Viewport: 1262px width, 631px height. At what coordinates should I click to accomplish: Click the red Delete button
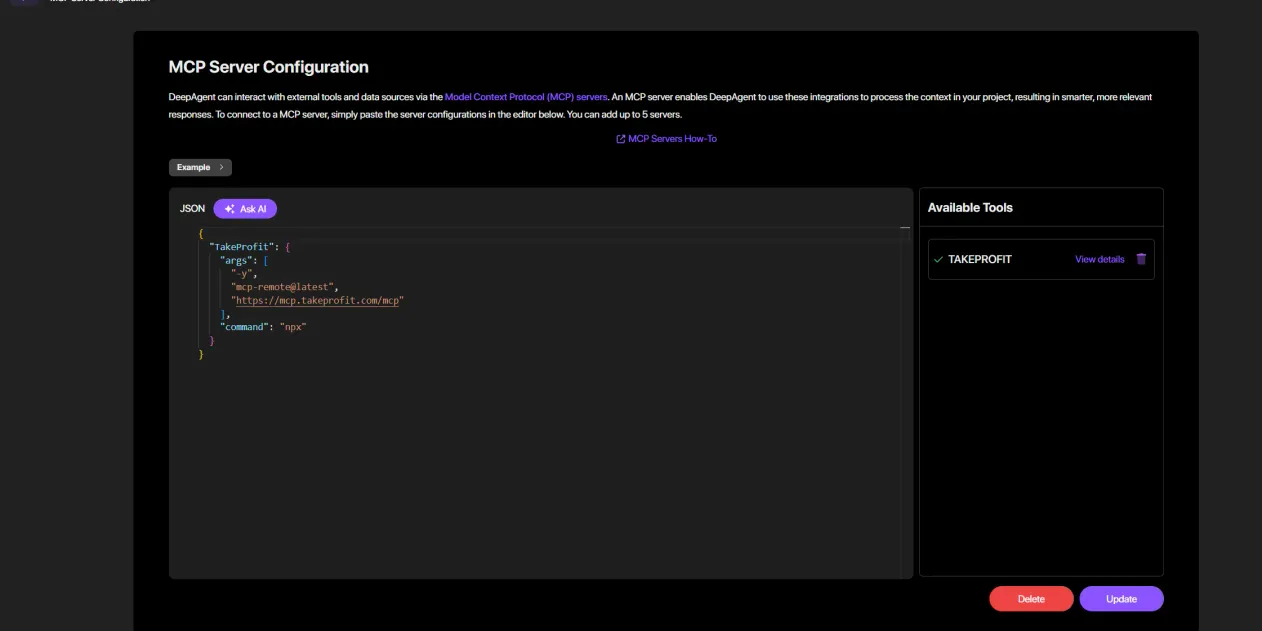1031,599
